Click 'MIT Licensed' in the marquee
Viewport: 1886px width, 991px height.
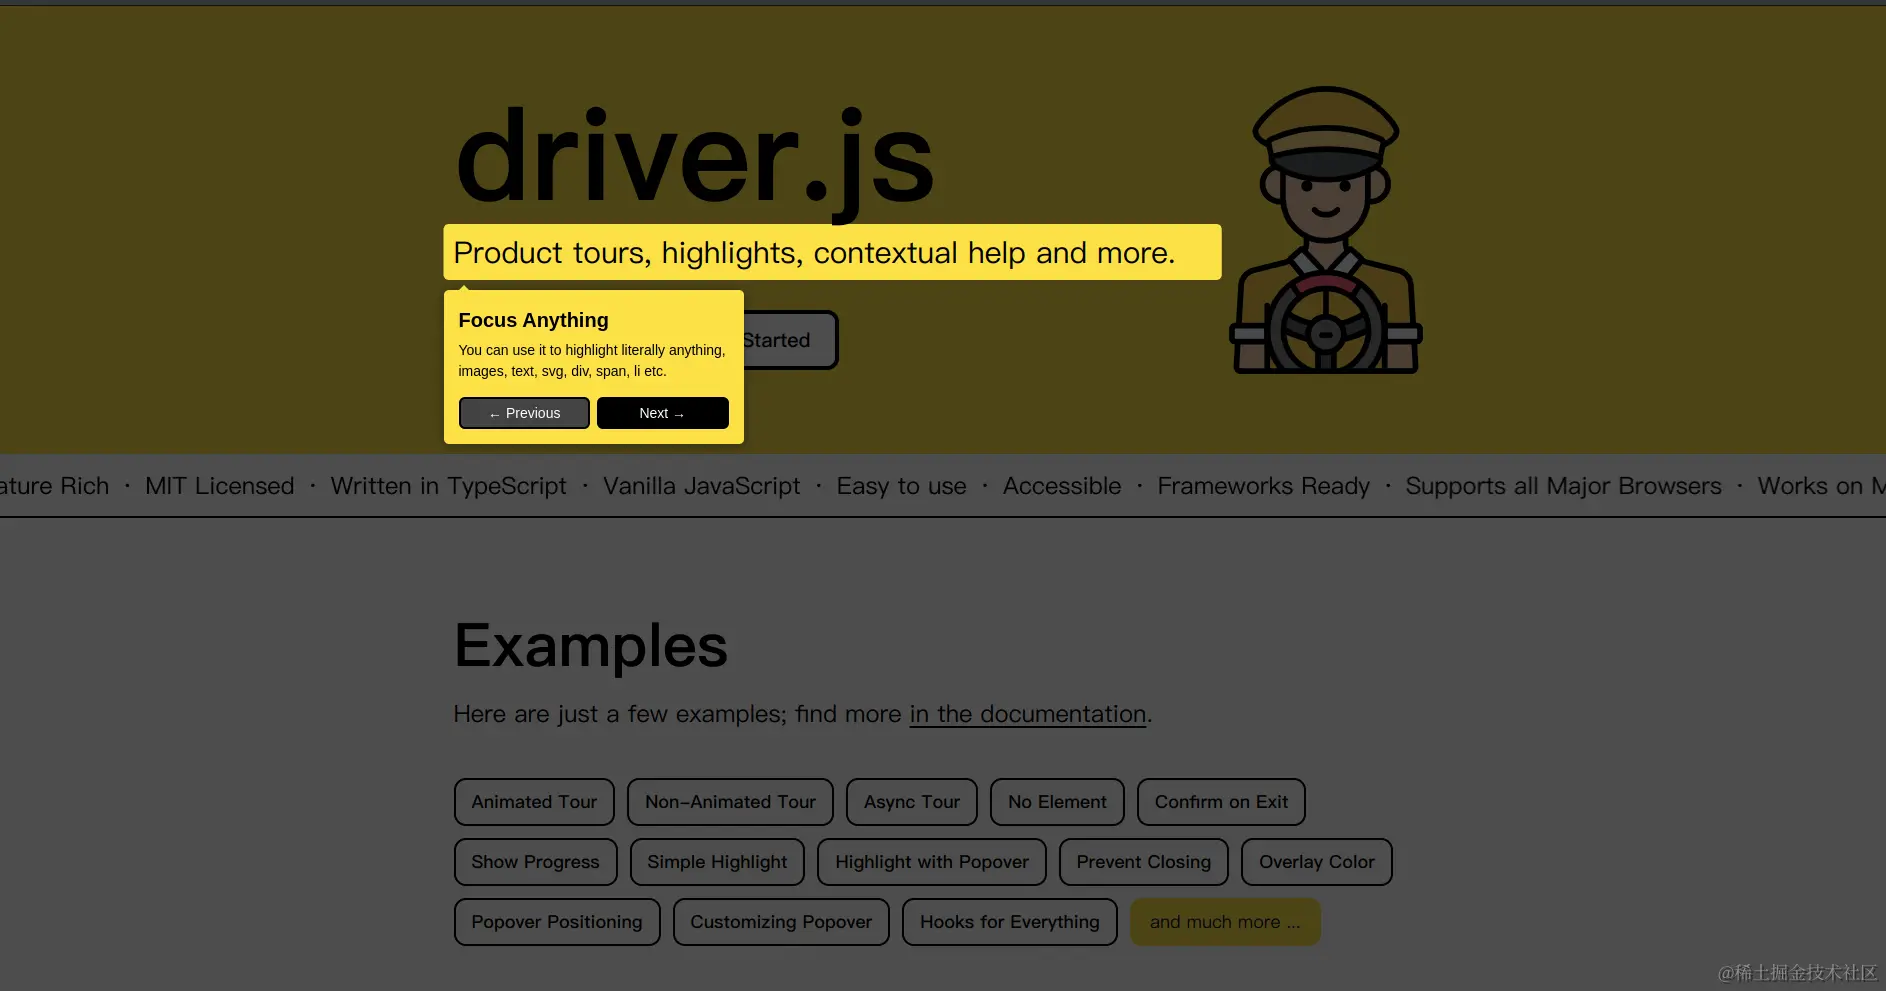220,486
